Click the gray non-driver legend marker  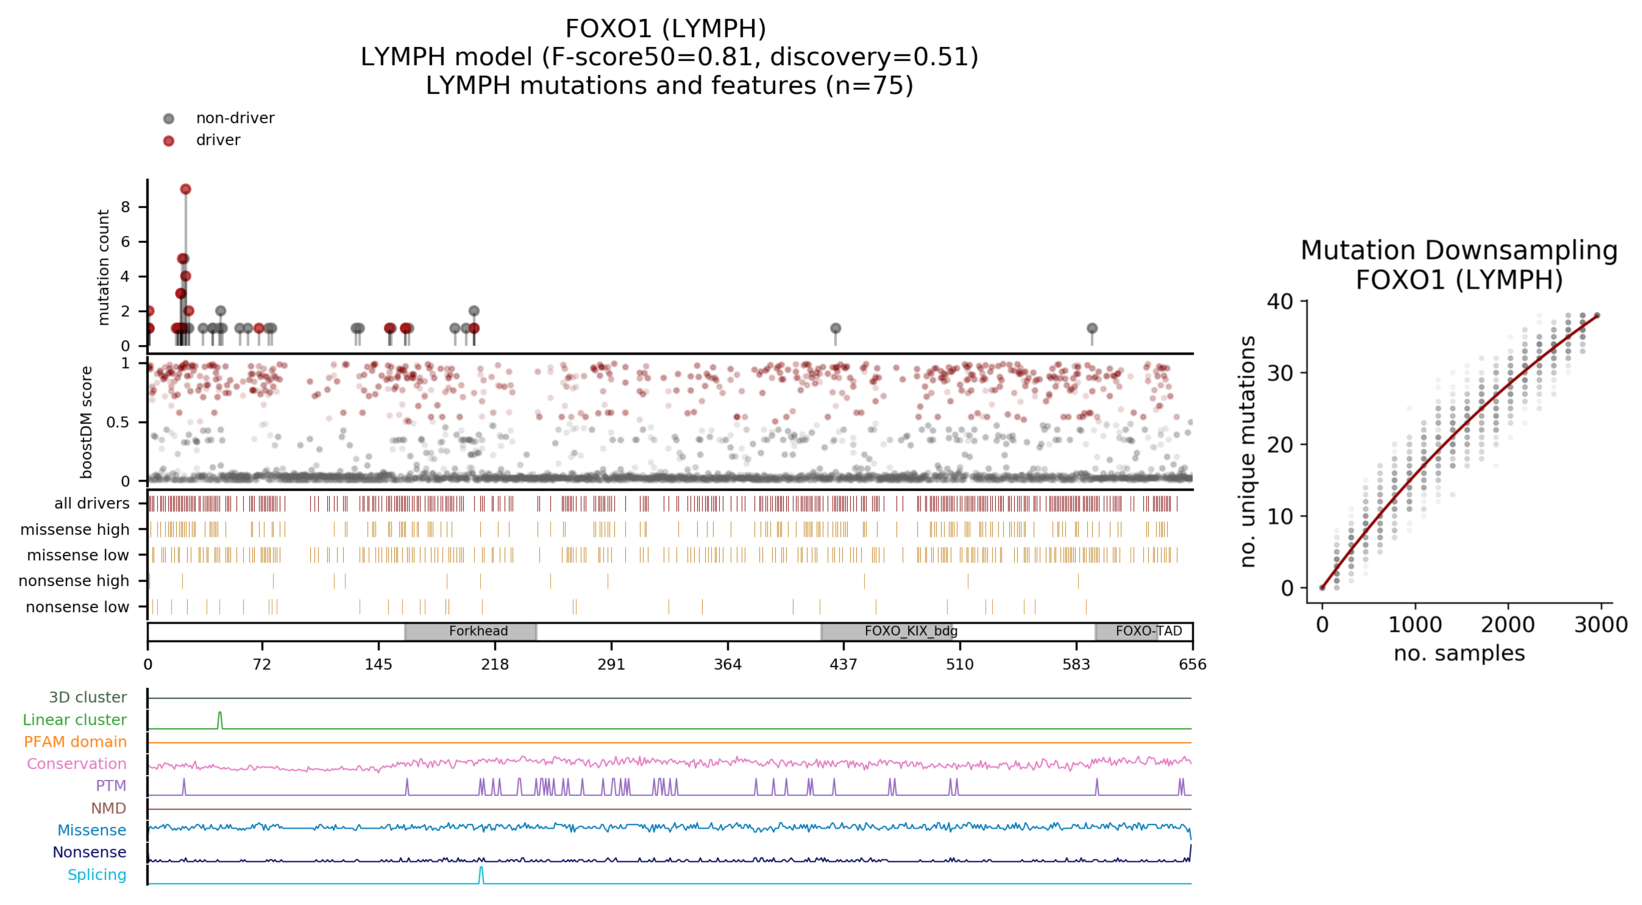168,119
